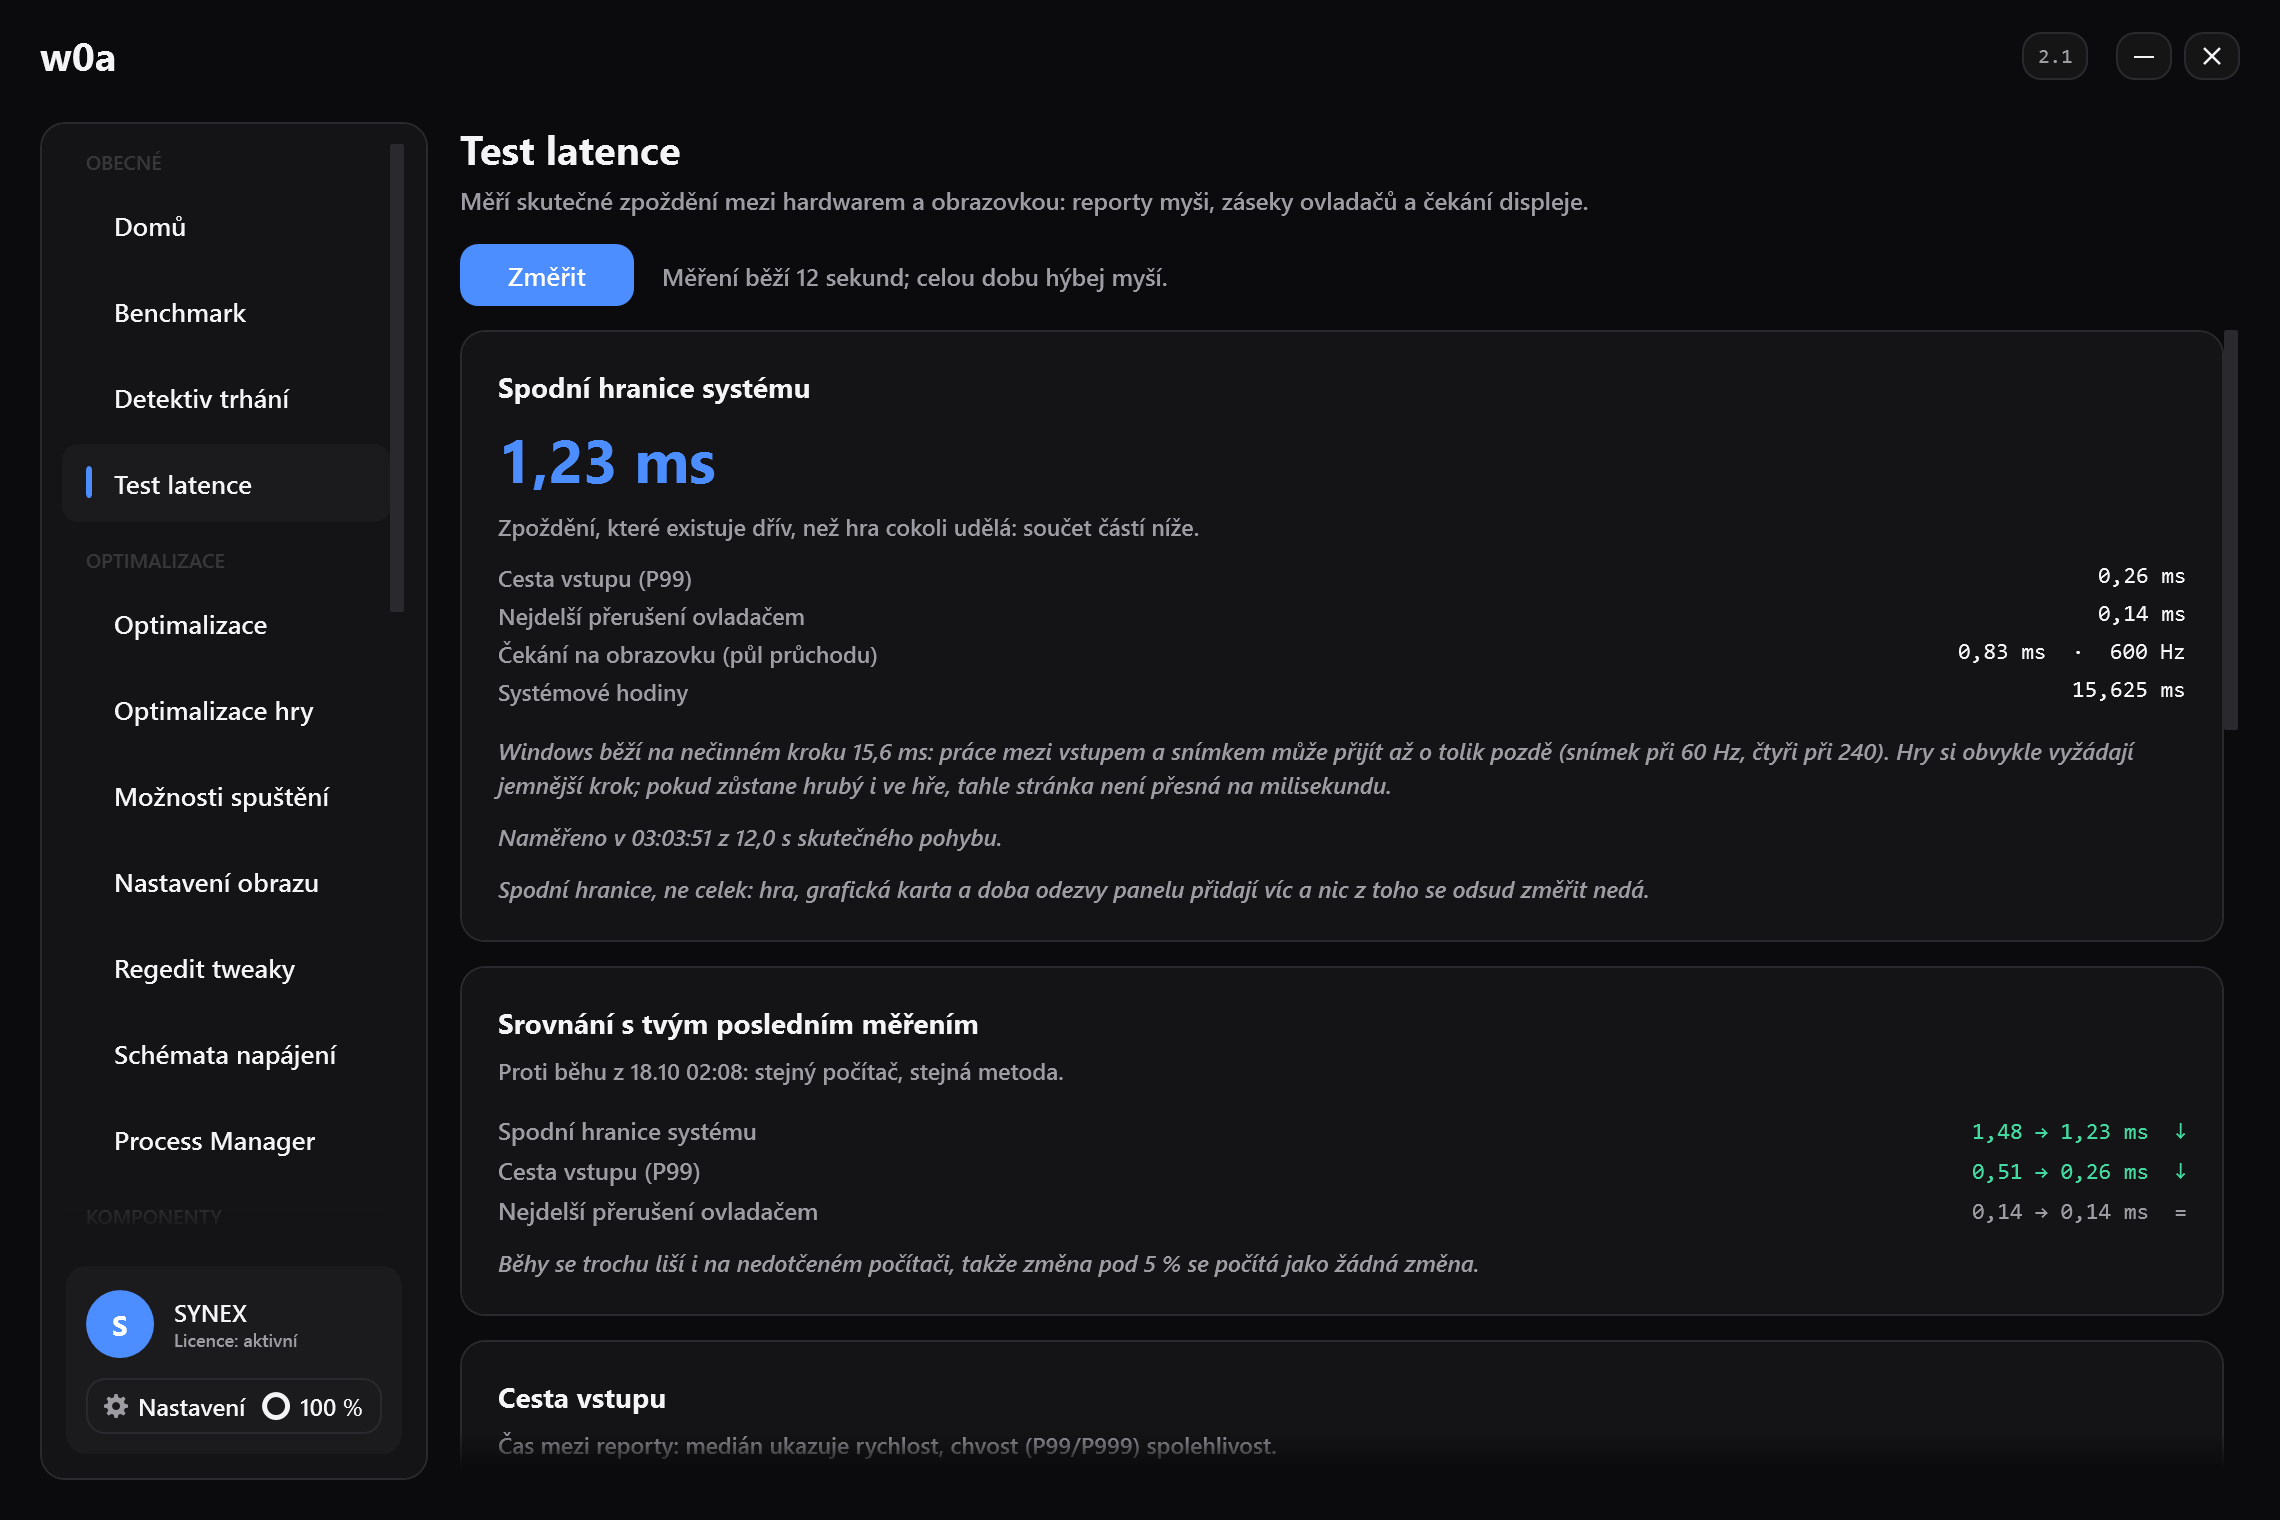Open Optimalizace hry page
This screenshot has width=2280, height=1520.
(226, 711)
